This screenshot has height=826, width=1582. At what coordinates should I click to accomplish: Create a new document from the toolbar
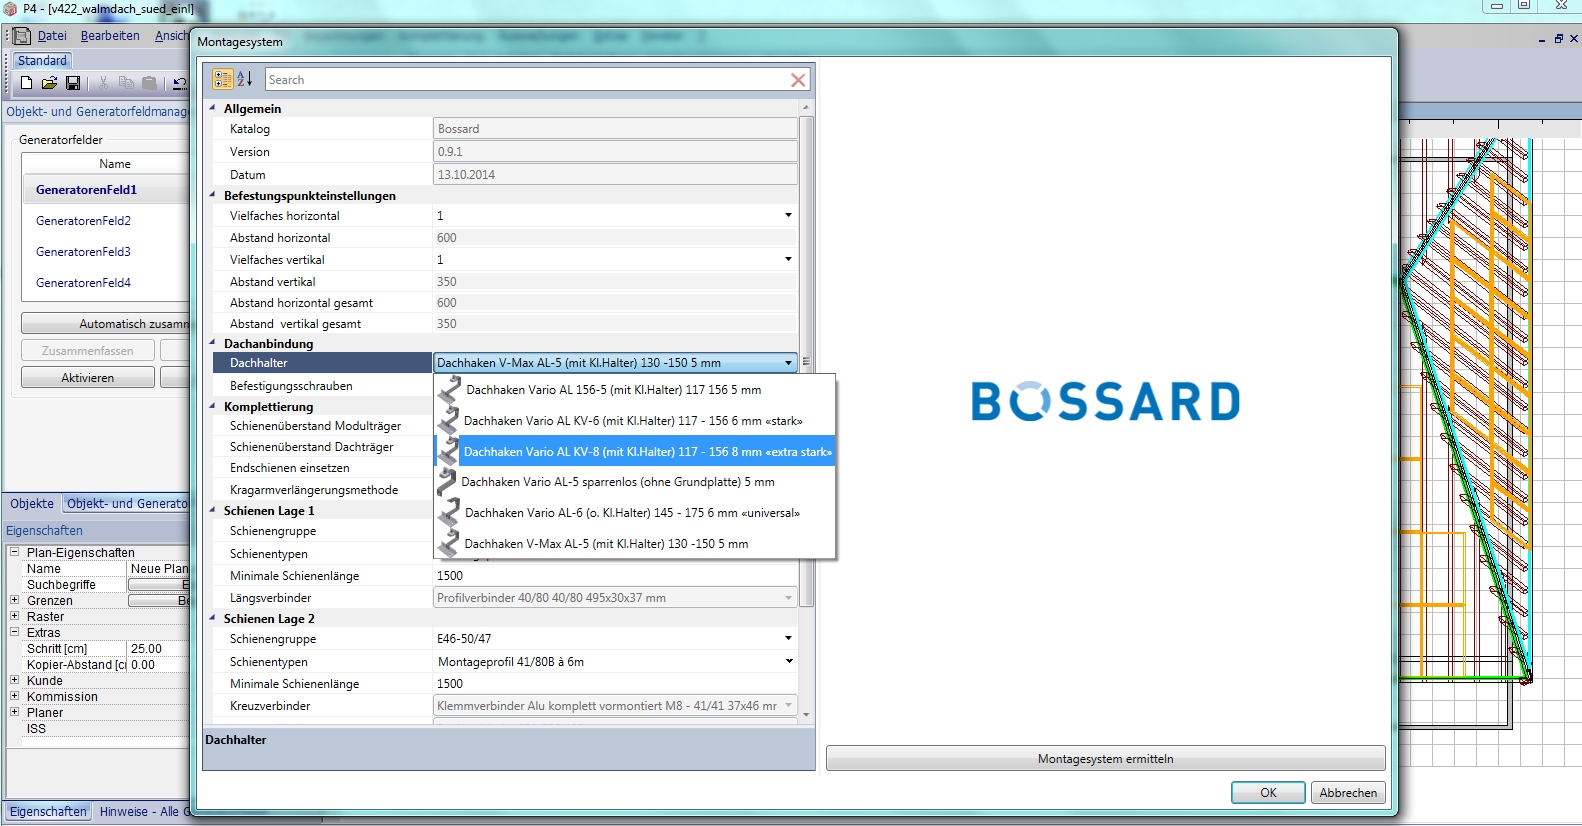[x=27, y=83]
